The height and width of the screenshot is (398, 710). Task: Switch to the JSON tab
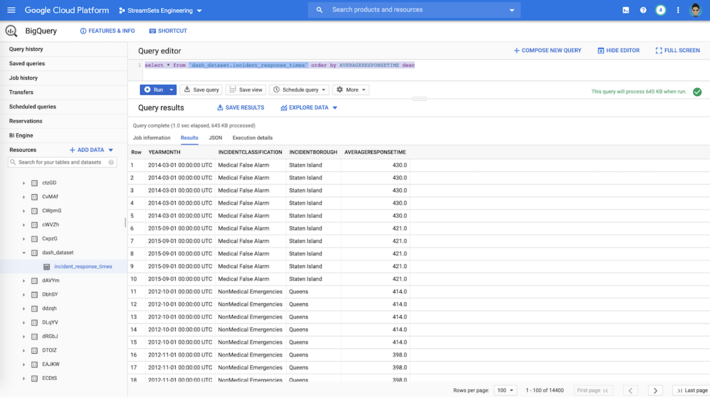click(x=215, y=138)
